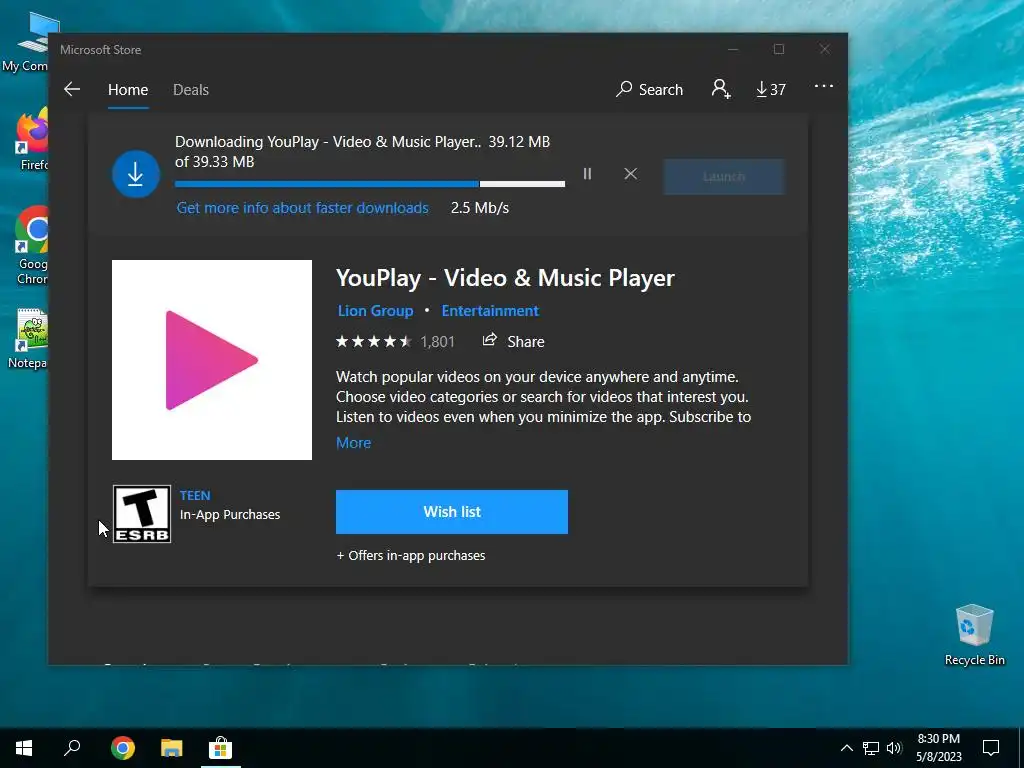Image resolution: width=1024 pixels, height=768 pixels.
Task: Click the download progress bar
Action: 370,184
